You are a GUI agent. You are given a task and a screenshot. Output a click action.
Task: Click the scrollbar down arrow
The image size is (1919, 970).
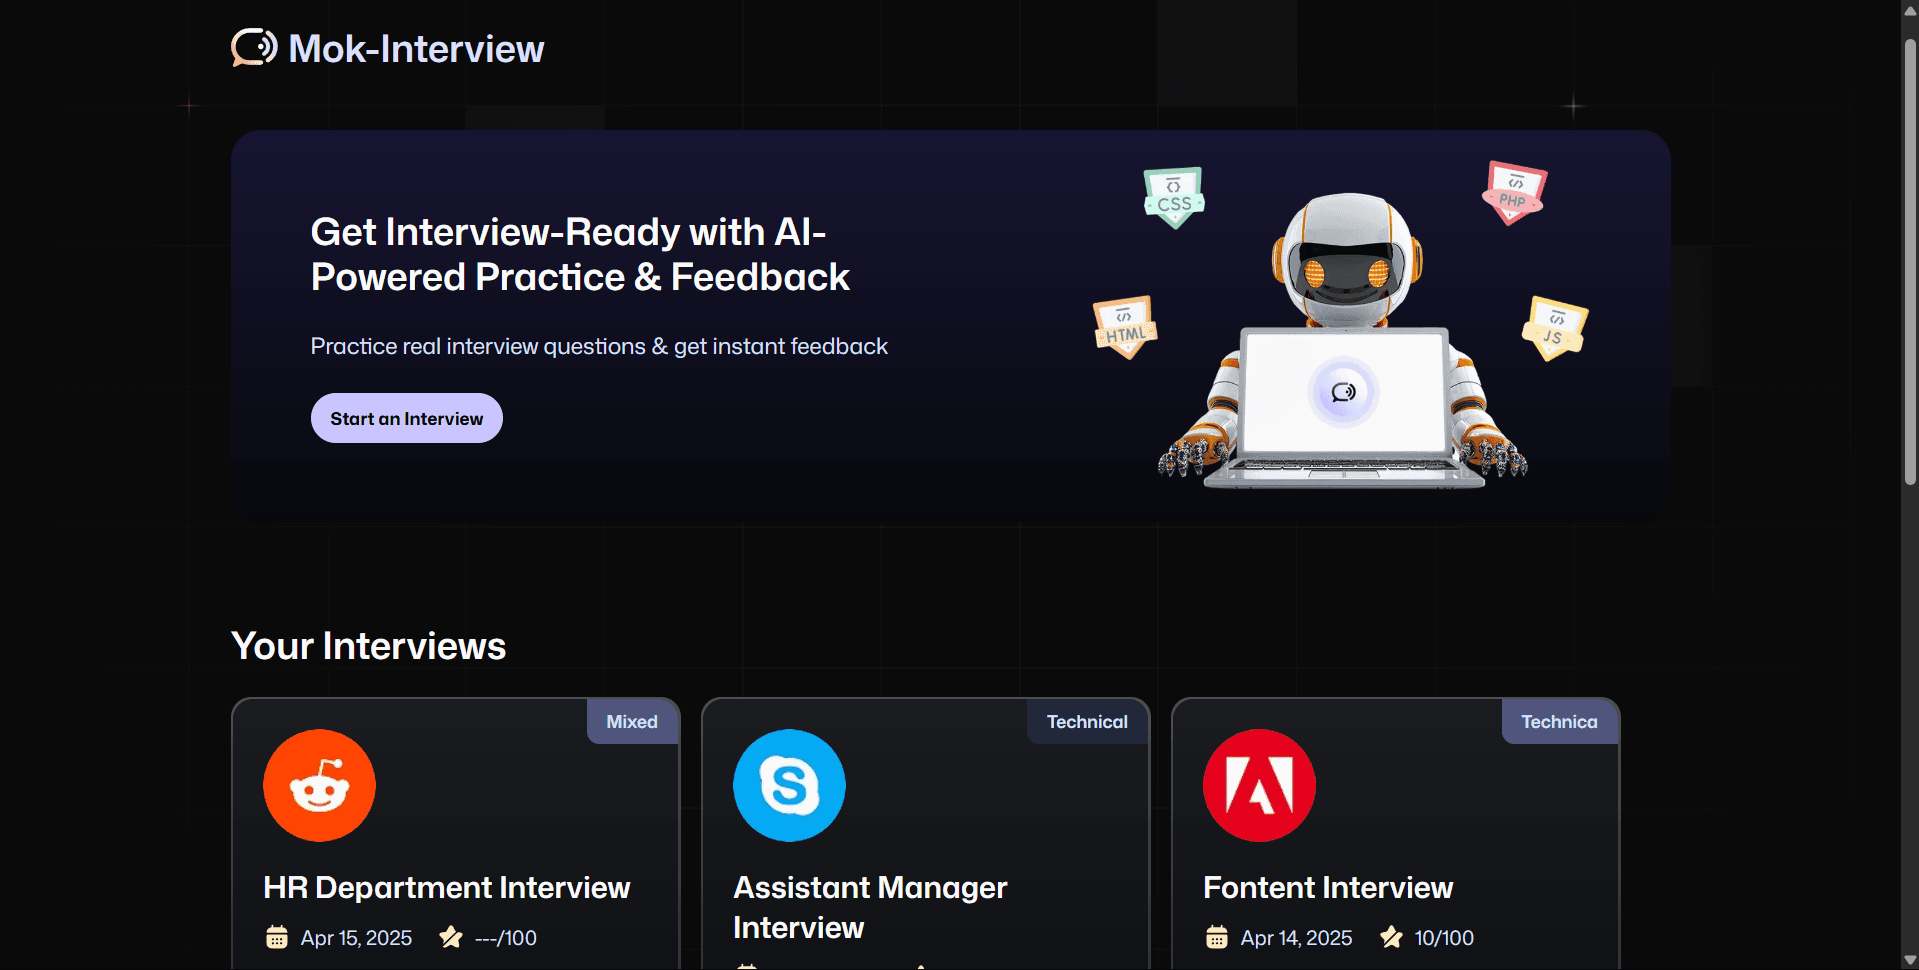(1910, 958)
